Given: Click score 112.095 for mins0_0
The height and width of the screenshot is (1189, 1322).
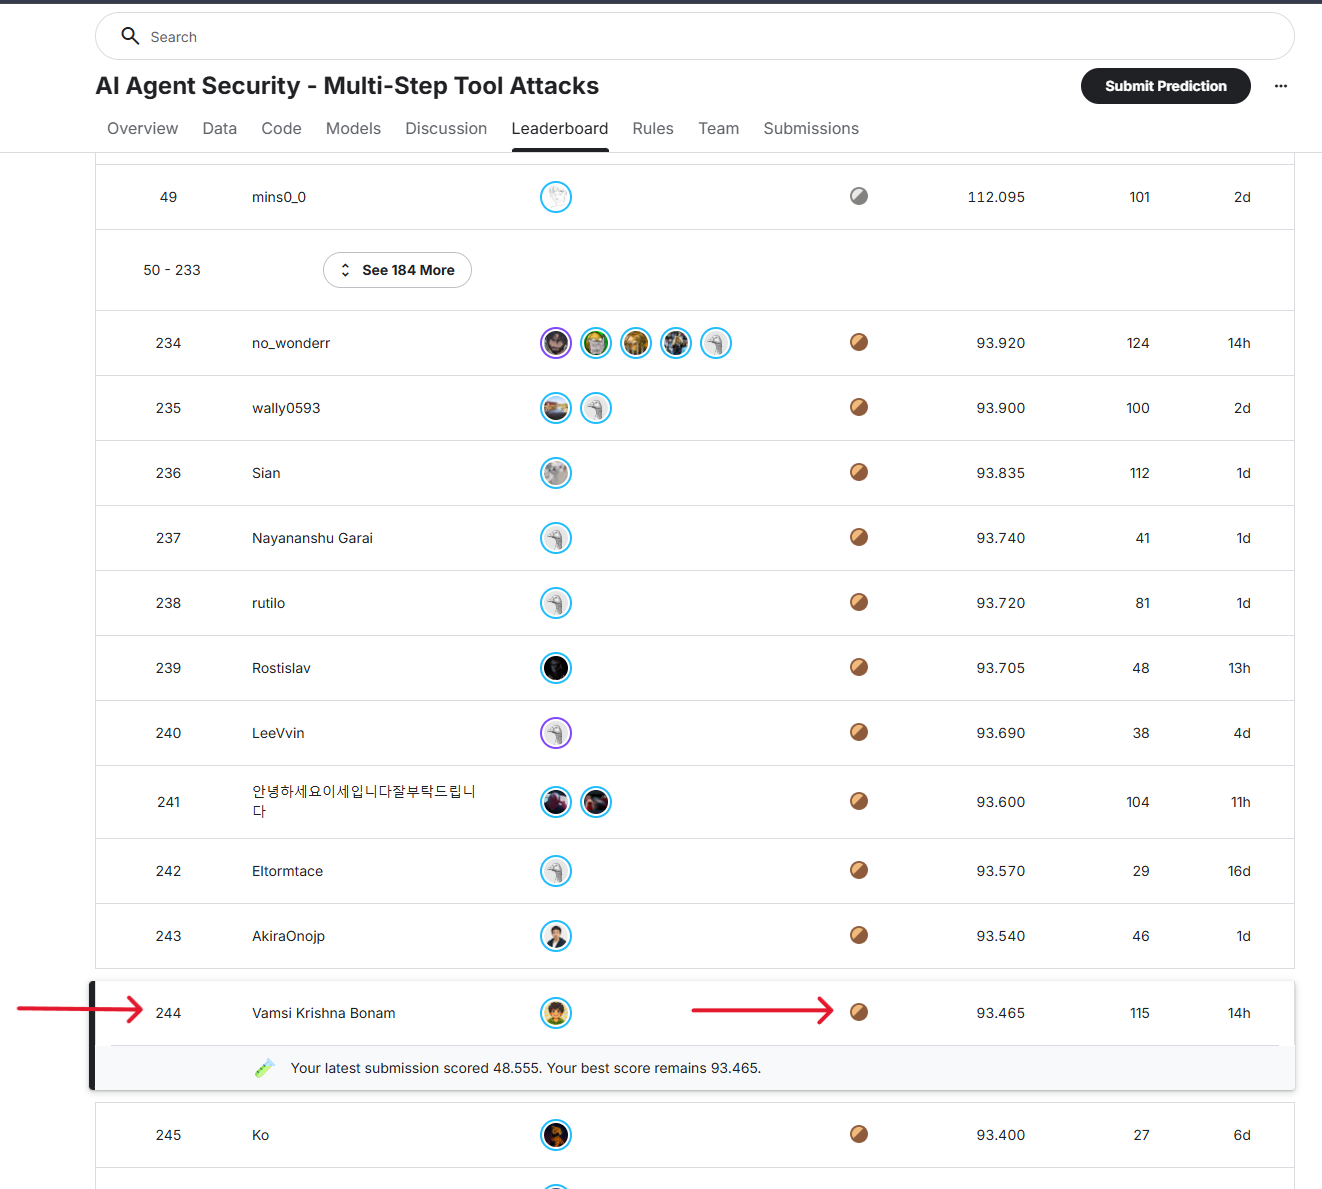Looking at the screenshot, I should pyautogui.click(x=996, y=197).
